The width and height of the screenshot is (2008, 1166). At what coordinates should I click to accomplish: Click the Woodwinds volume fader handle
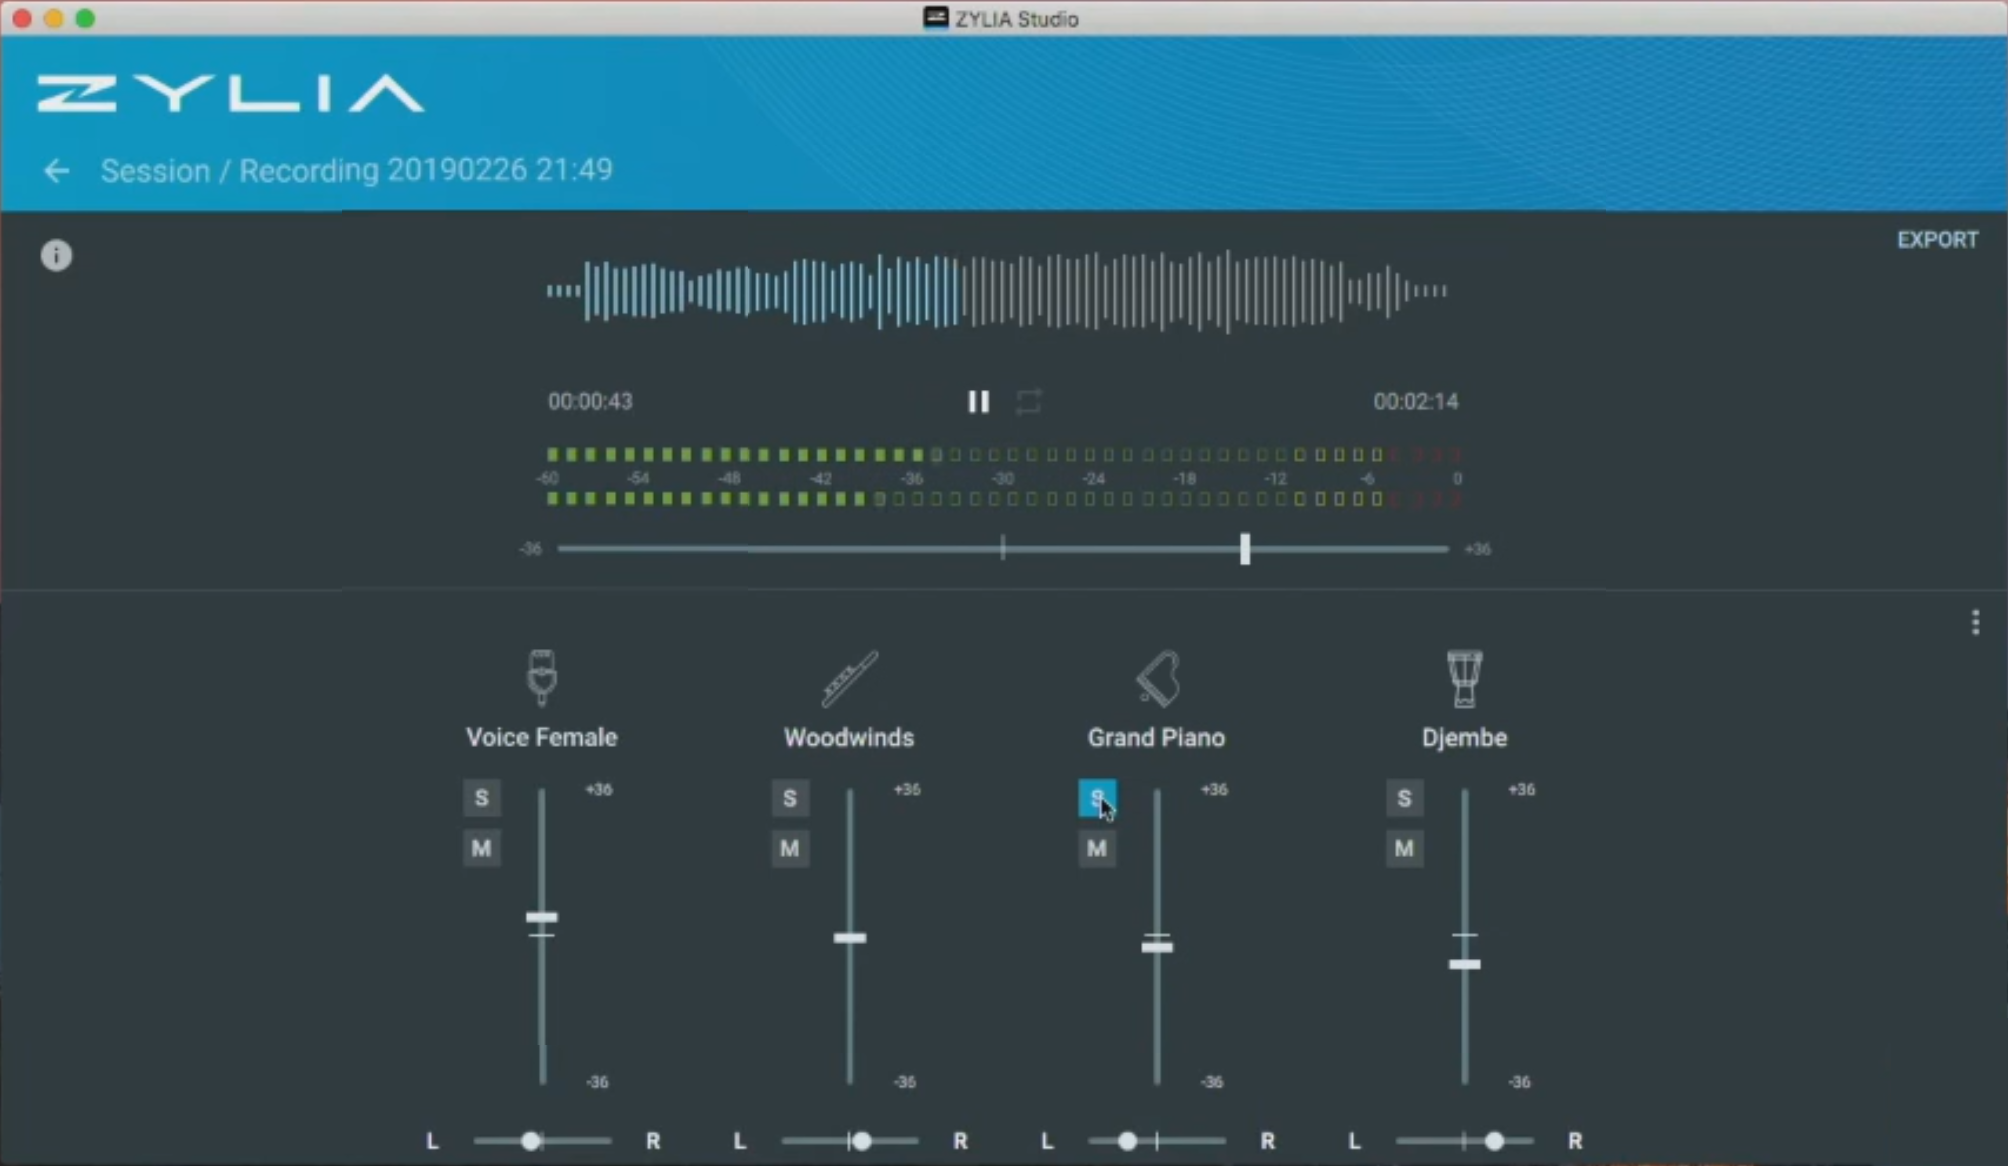(x=850, y=938)
